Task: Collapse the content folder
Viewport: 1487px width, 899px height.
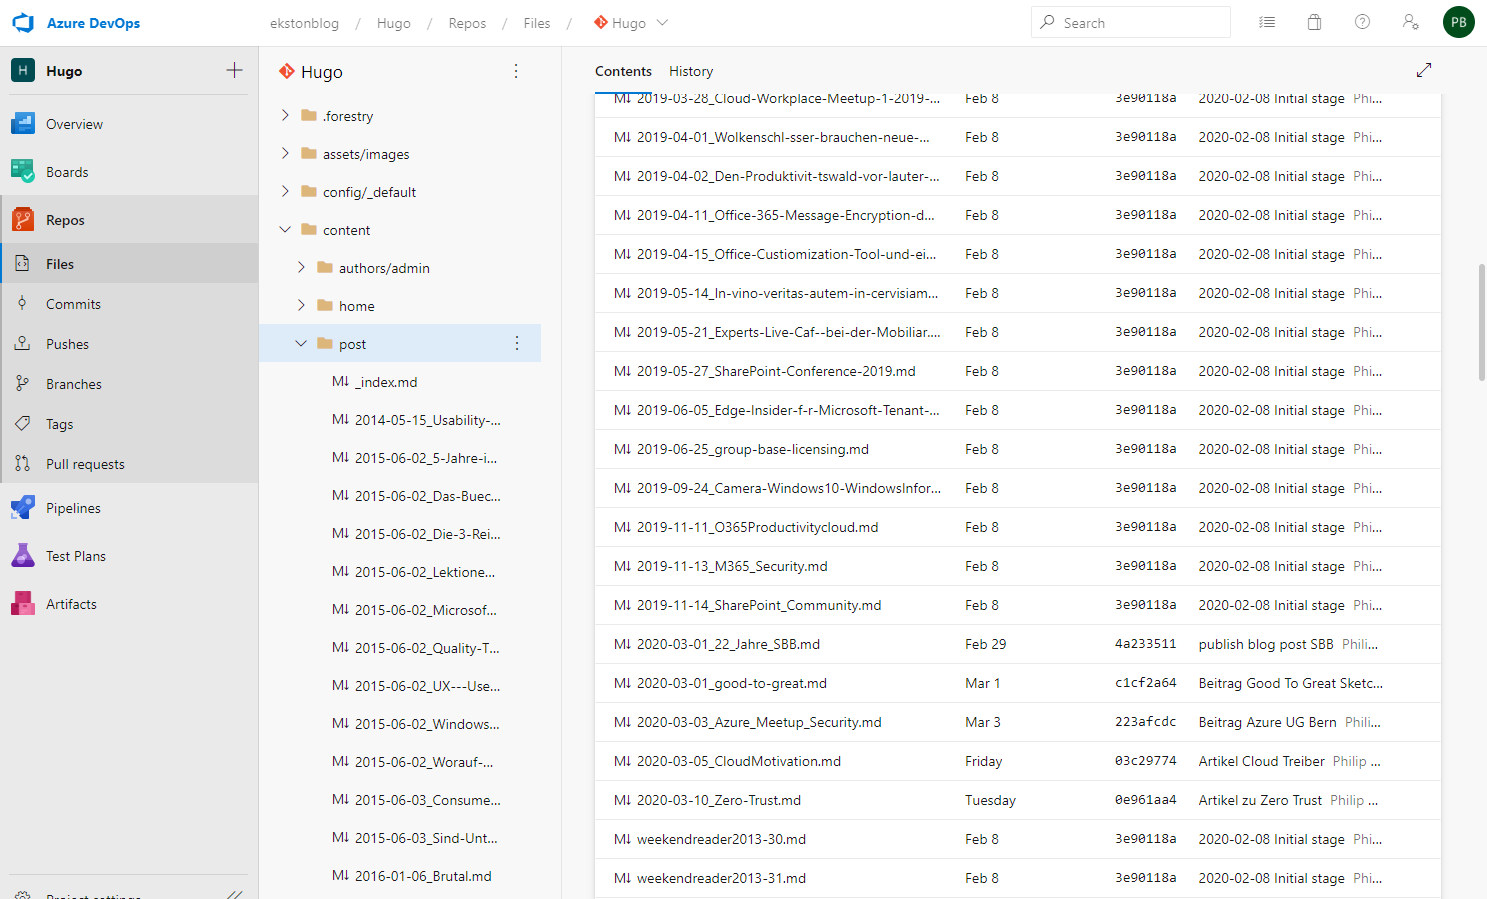Action: tap(285, 230)
